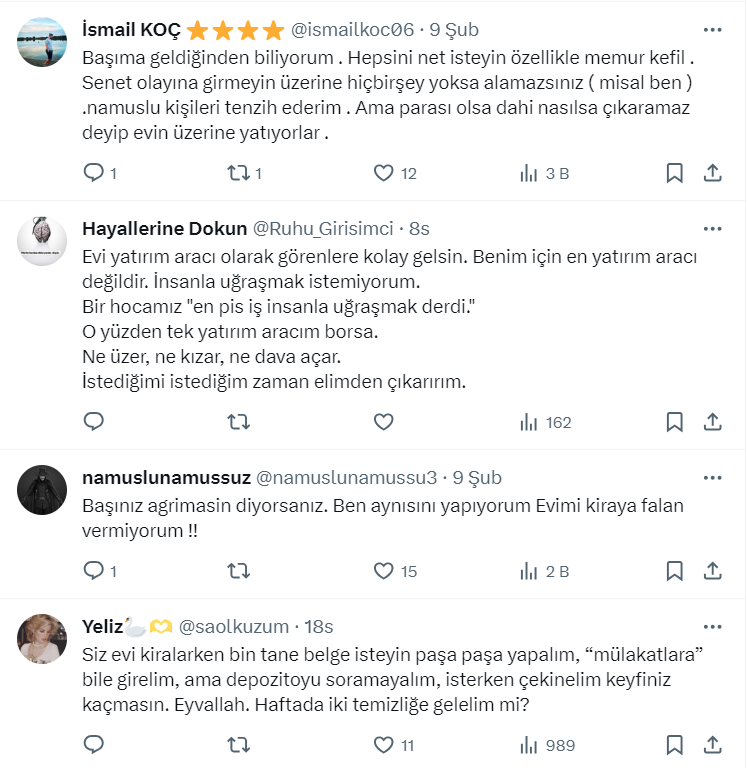Image resolution: width=748 pixels, height=768 pixels.
Task: View analytics of Hayallerine Dokun's tweet
Action: pos(546,422)
